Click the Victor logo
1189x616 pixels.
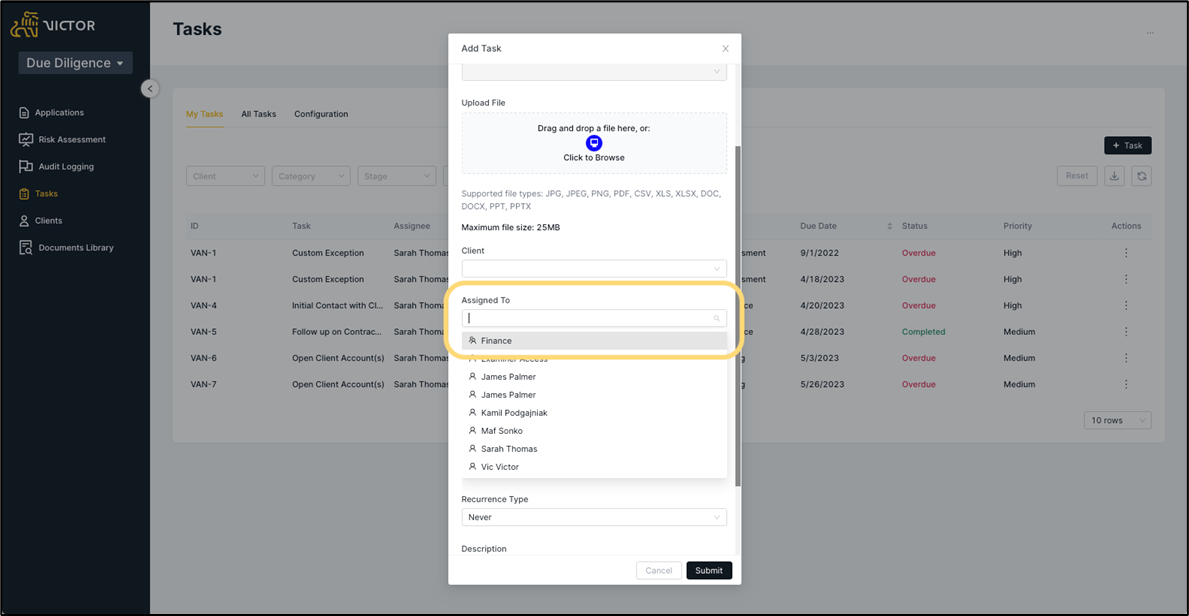(x=53, y=25)
